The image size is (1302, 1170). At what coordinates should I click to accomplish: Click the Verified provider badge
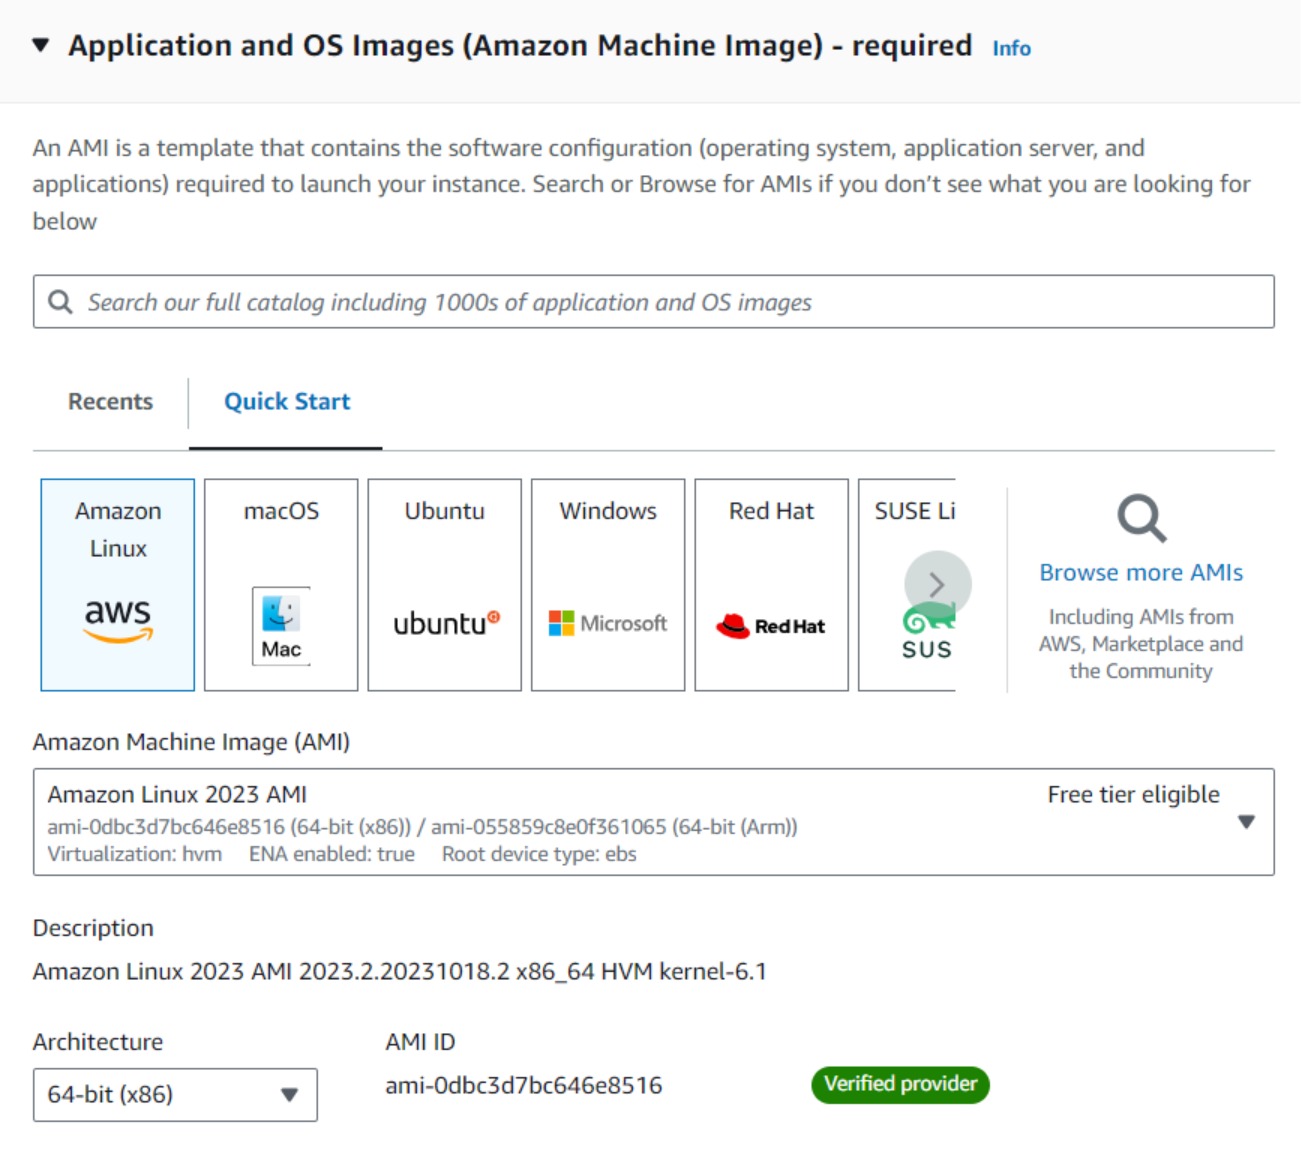[900, 1085]
